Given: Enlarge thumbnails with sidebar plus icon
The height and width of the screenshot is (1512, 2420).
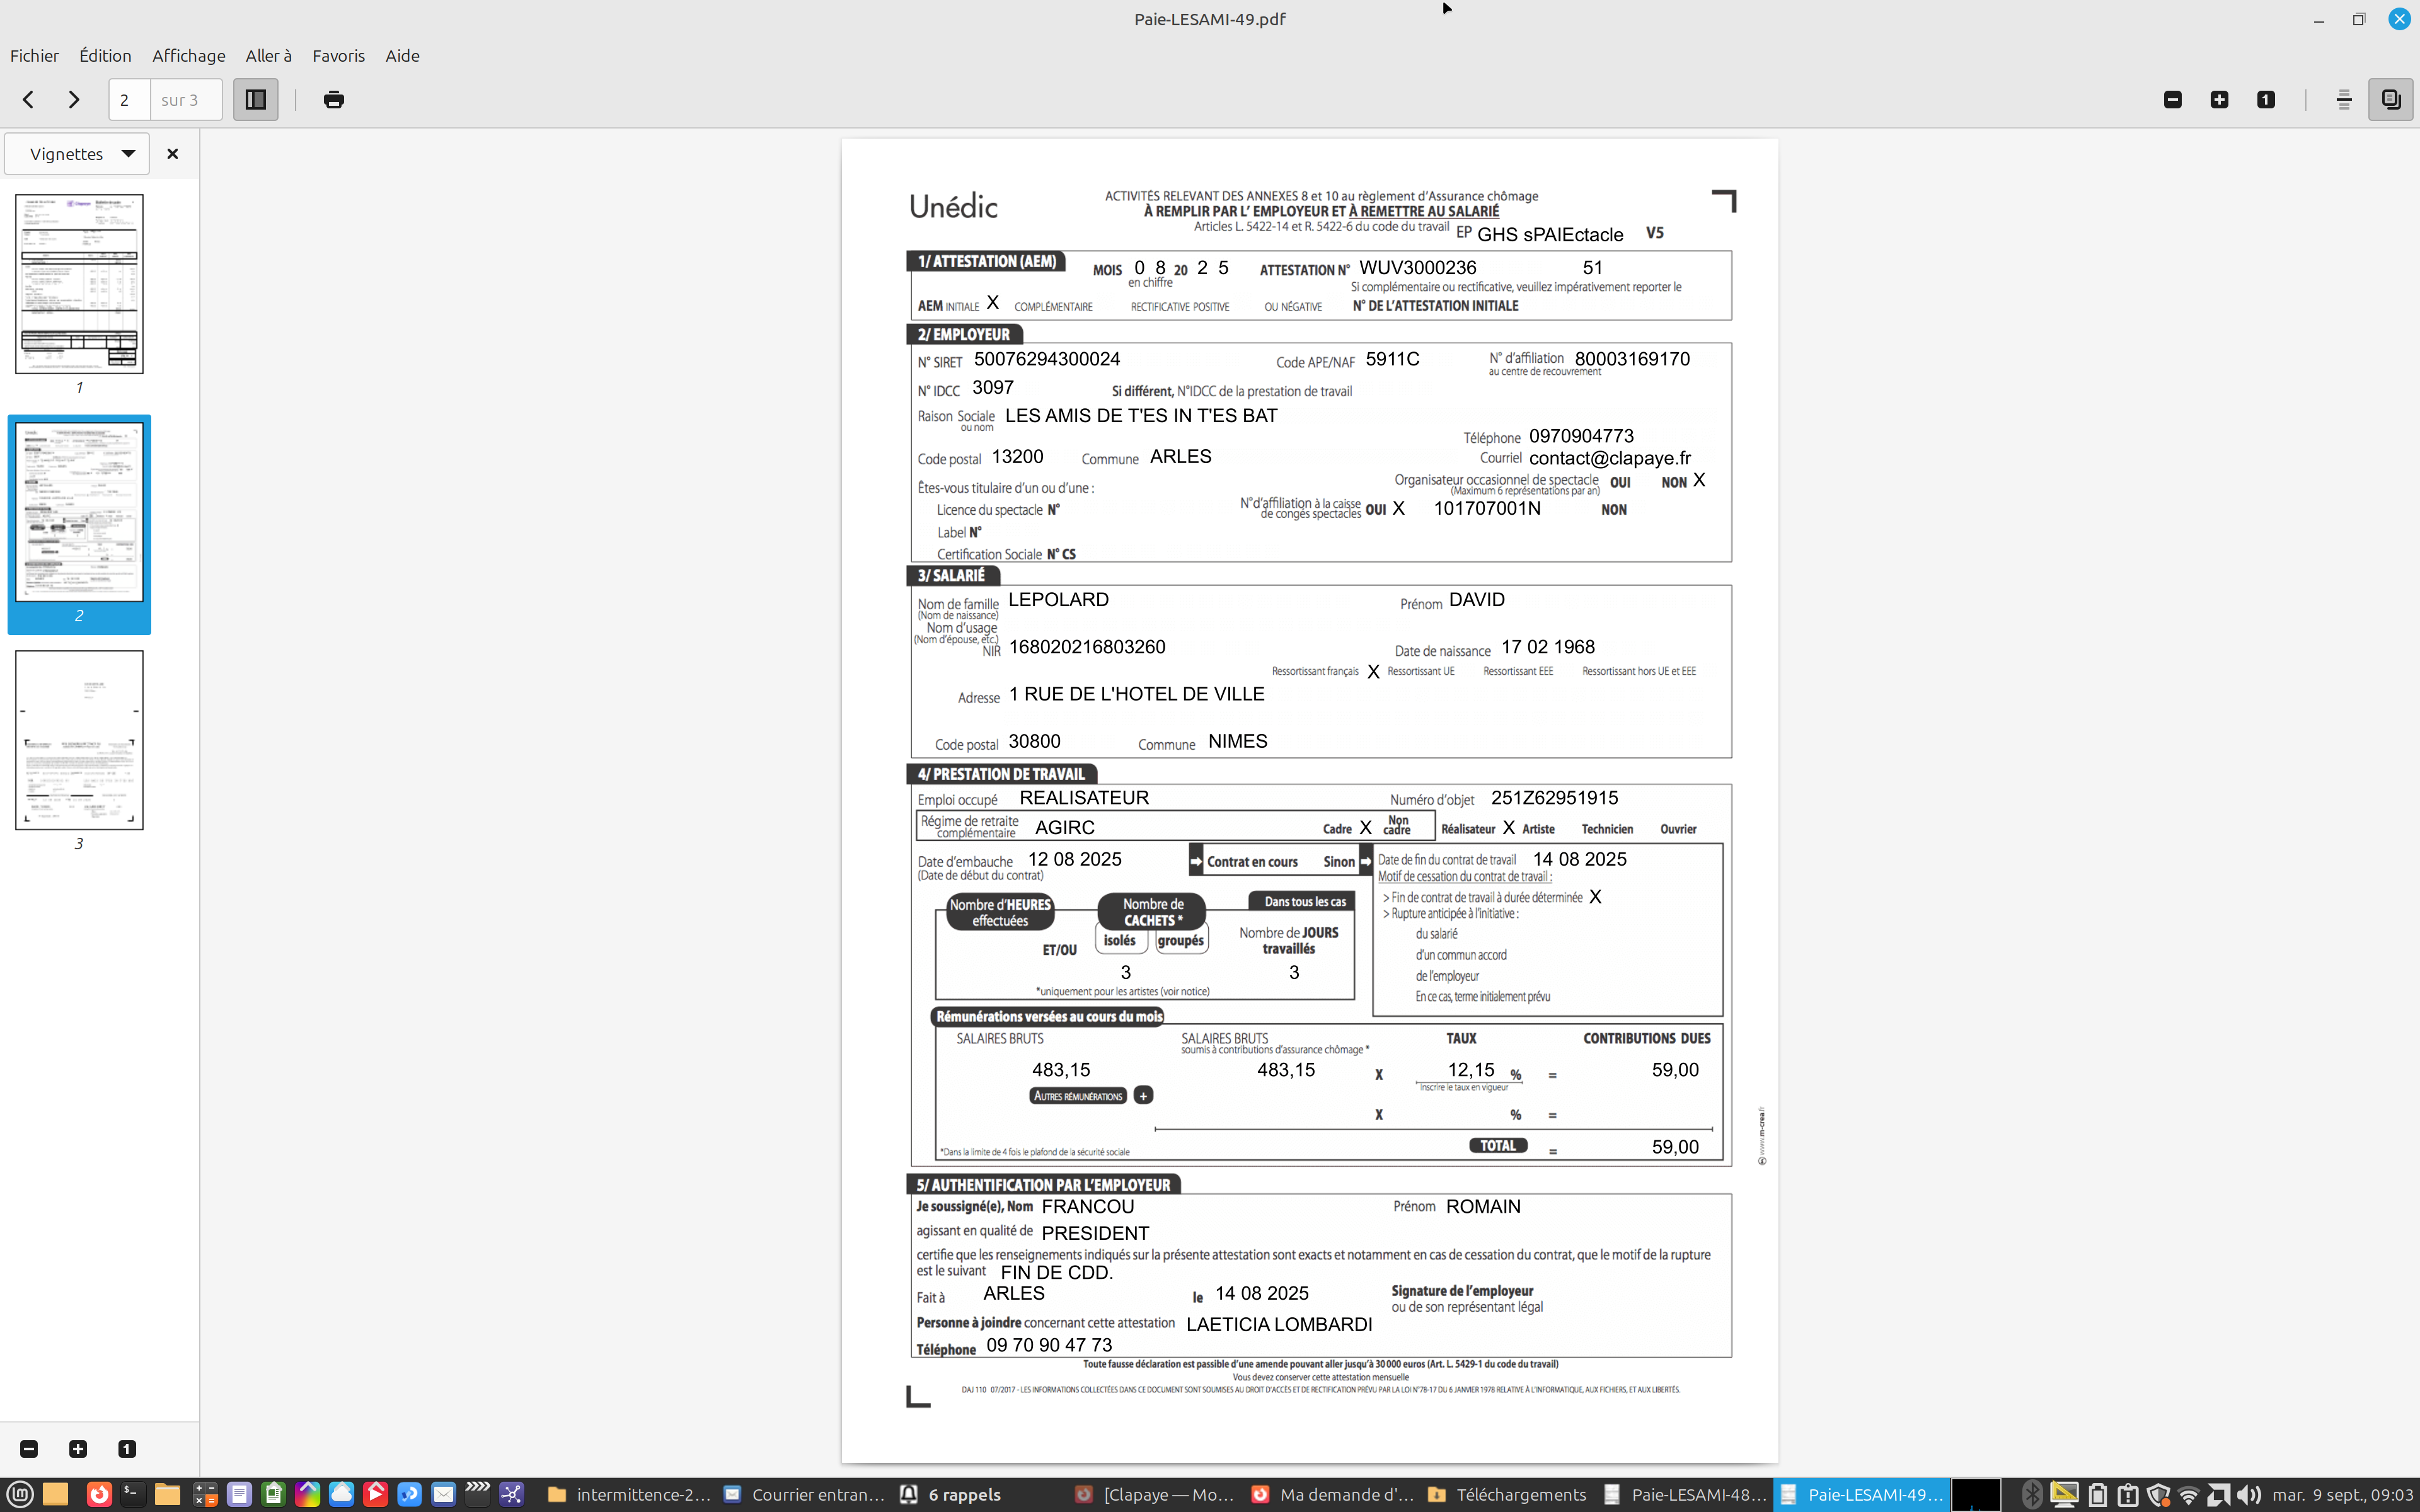Looking at the screenshot, I should (x=78, y=1449).
